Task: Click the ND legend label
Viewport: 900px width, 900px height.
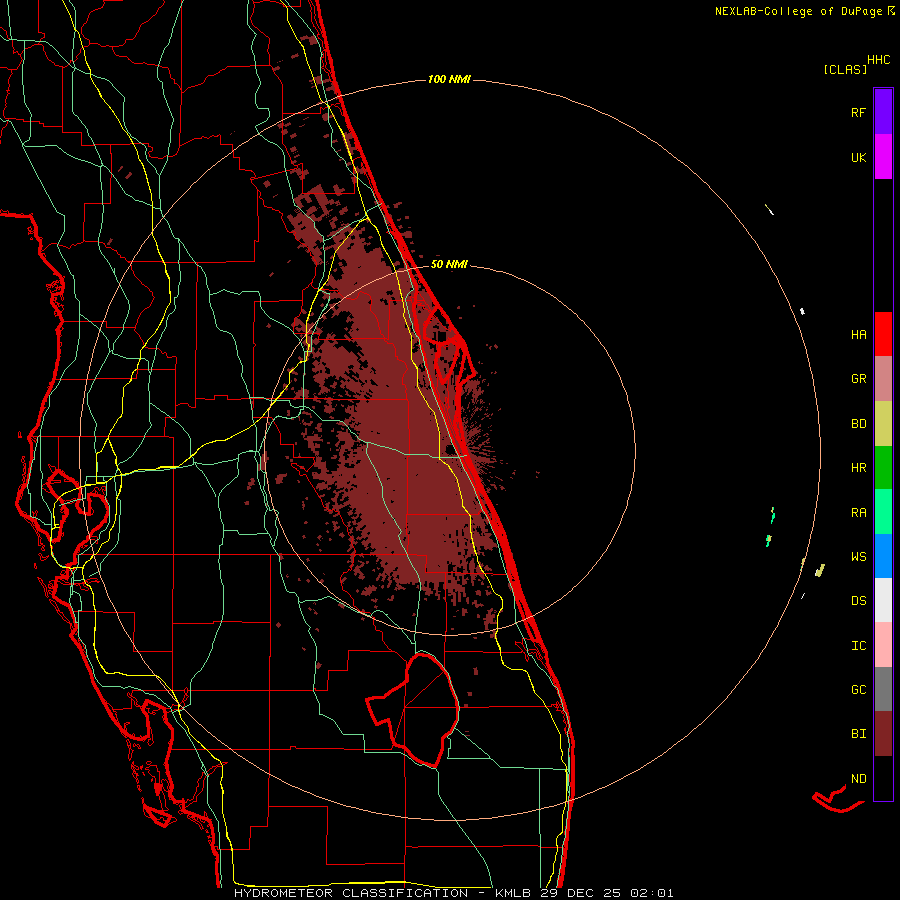Action: pos(858,779)
